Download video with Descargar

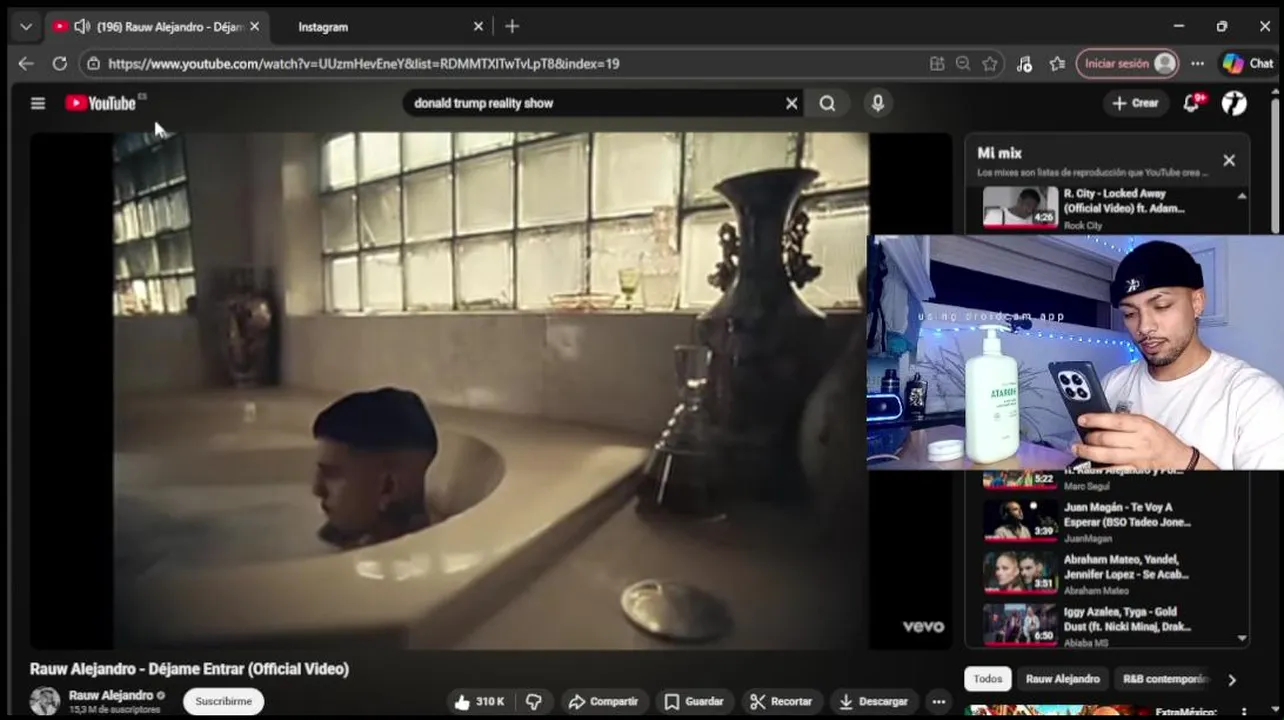coord(874,702)
